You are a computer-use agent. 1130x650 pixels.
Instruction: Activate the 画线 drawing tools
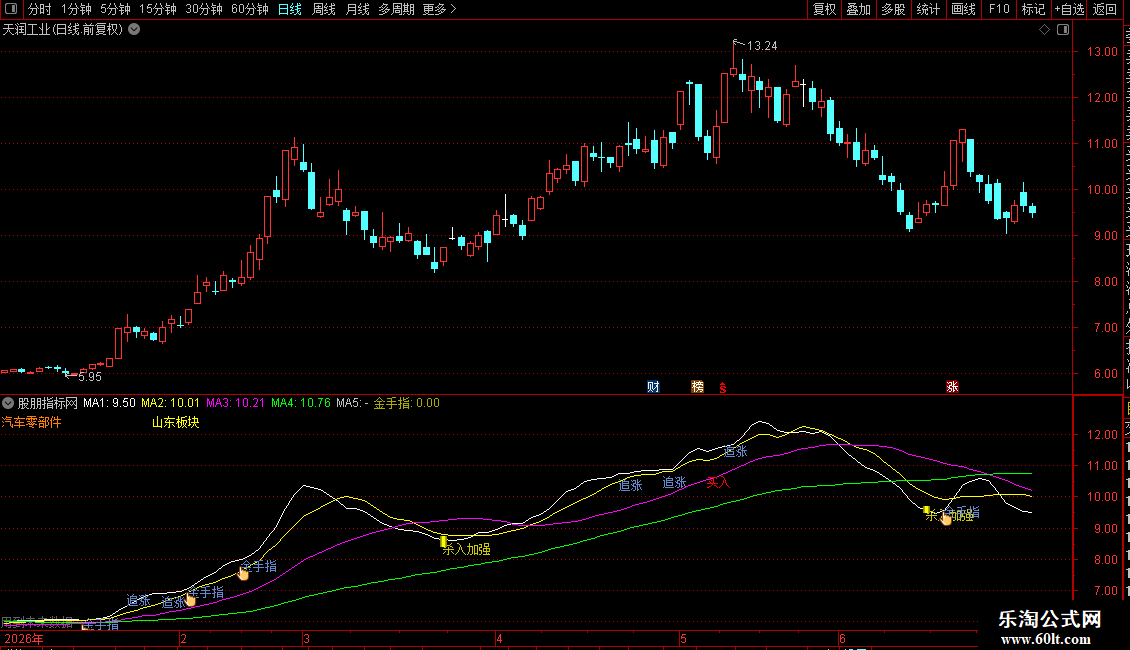click(x=963, y=9)
